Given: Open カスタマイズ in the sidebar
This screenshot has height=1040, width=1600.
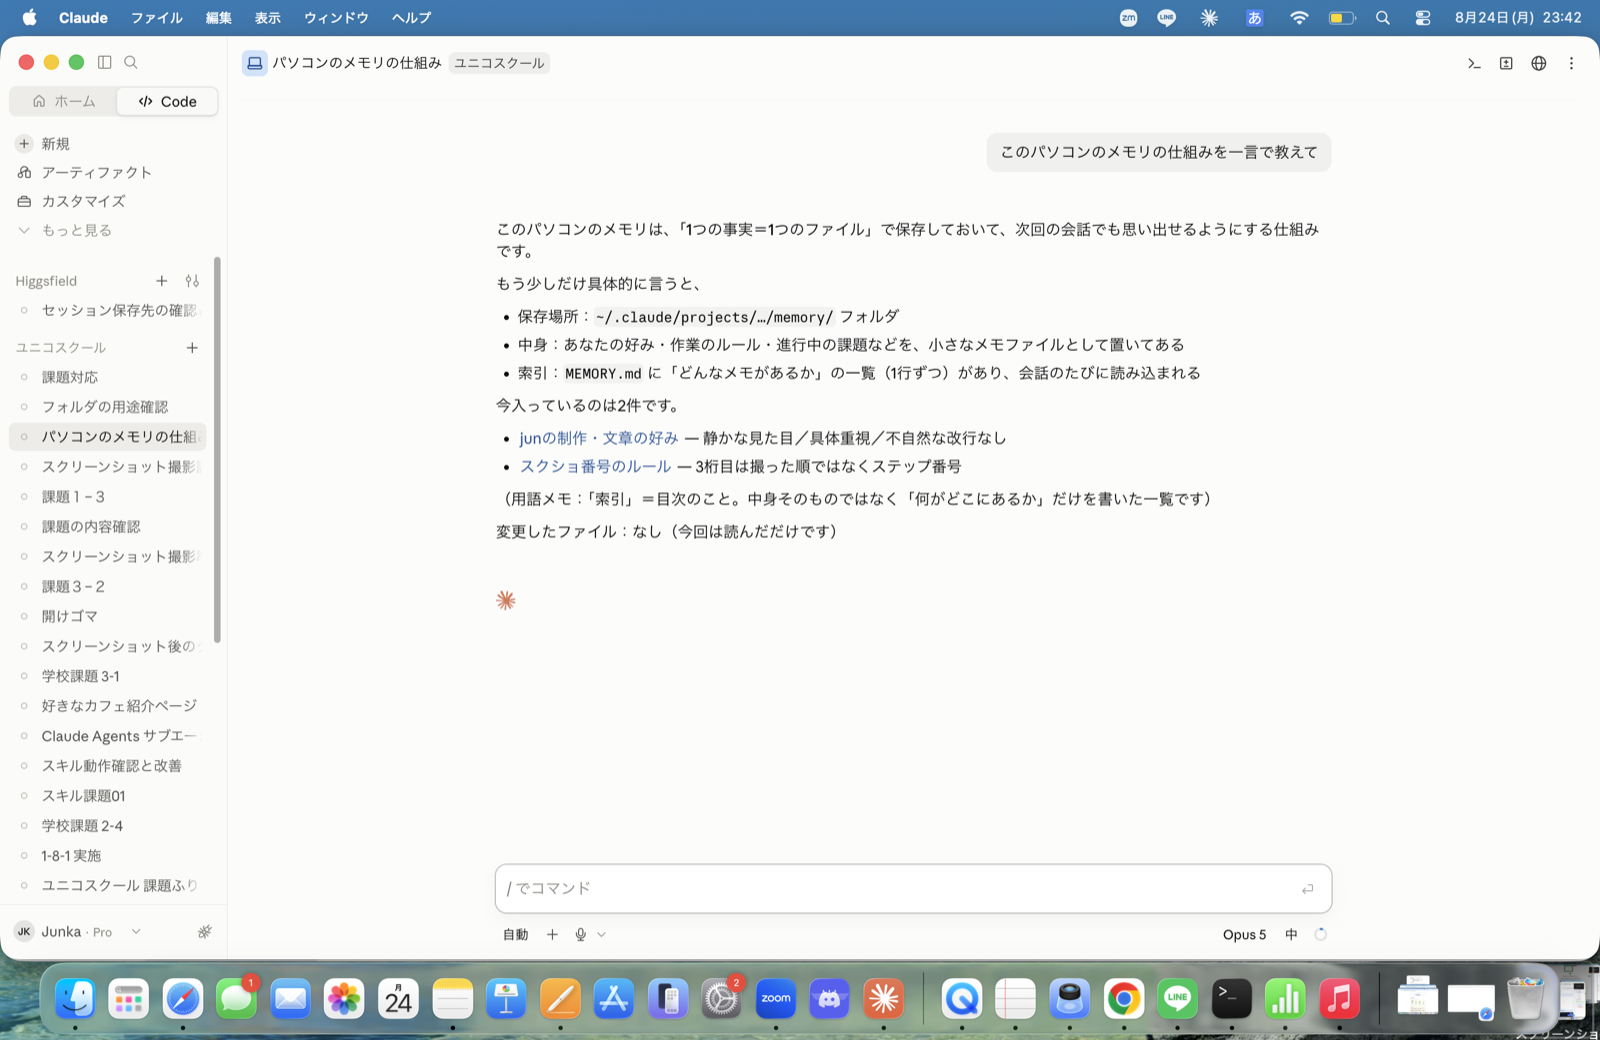Looking at the screenshot, I should pyautogui.click(x=72, y=201).
